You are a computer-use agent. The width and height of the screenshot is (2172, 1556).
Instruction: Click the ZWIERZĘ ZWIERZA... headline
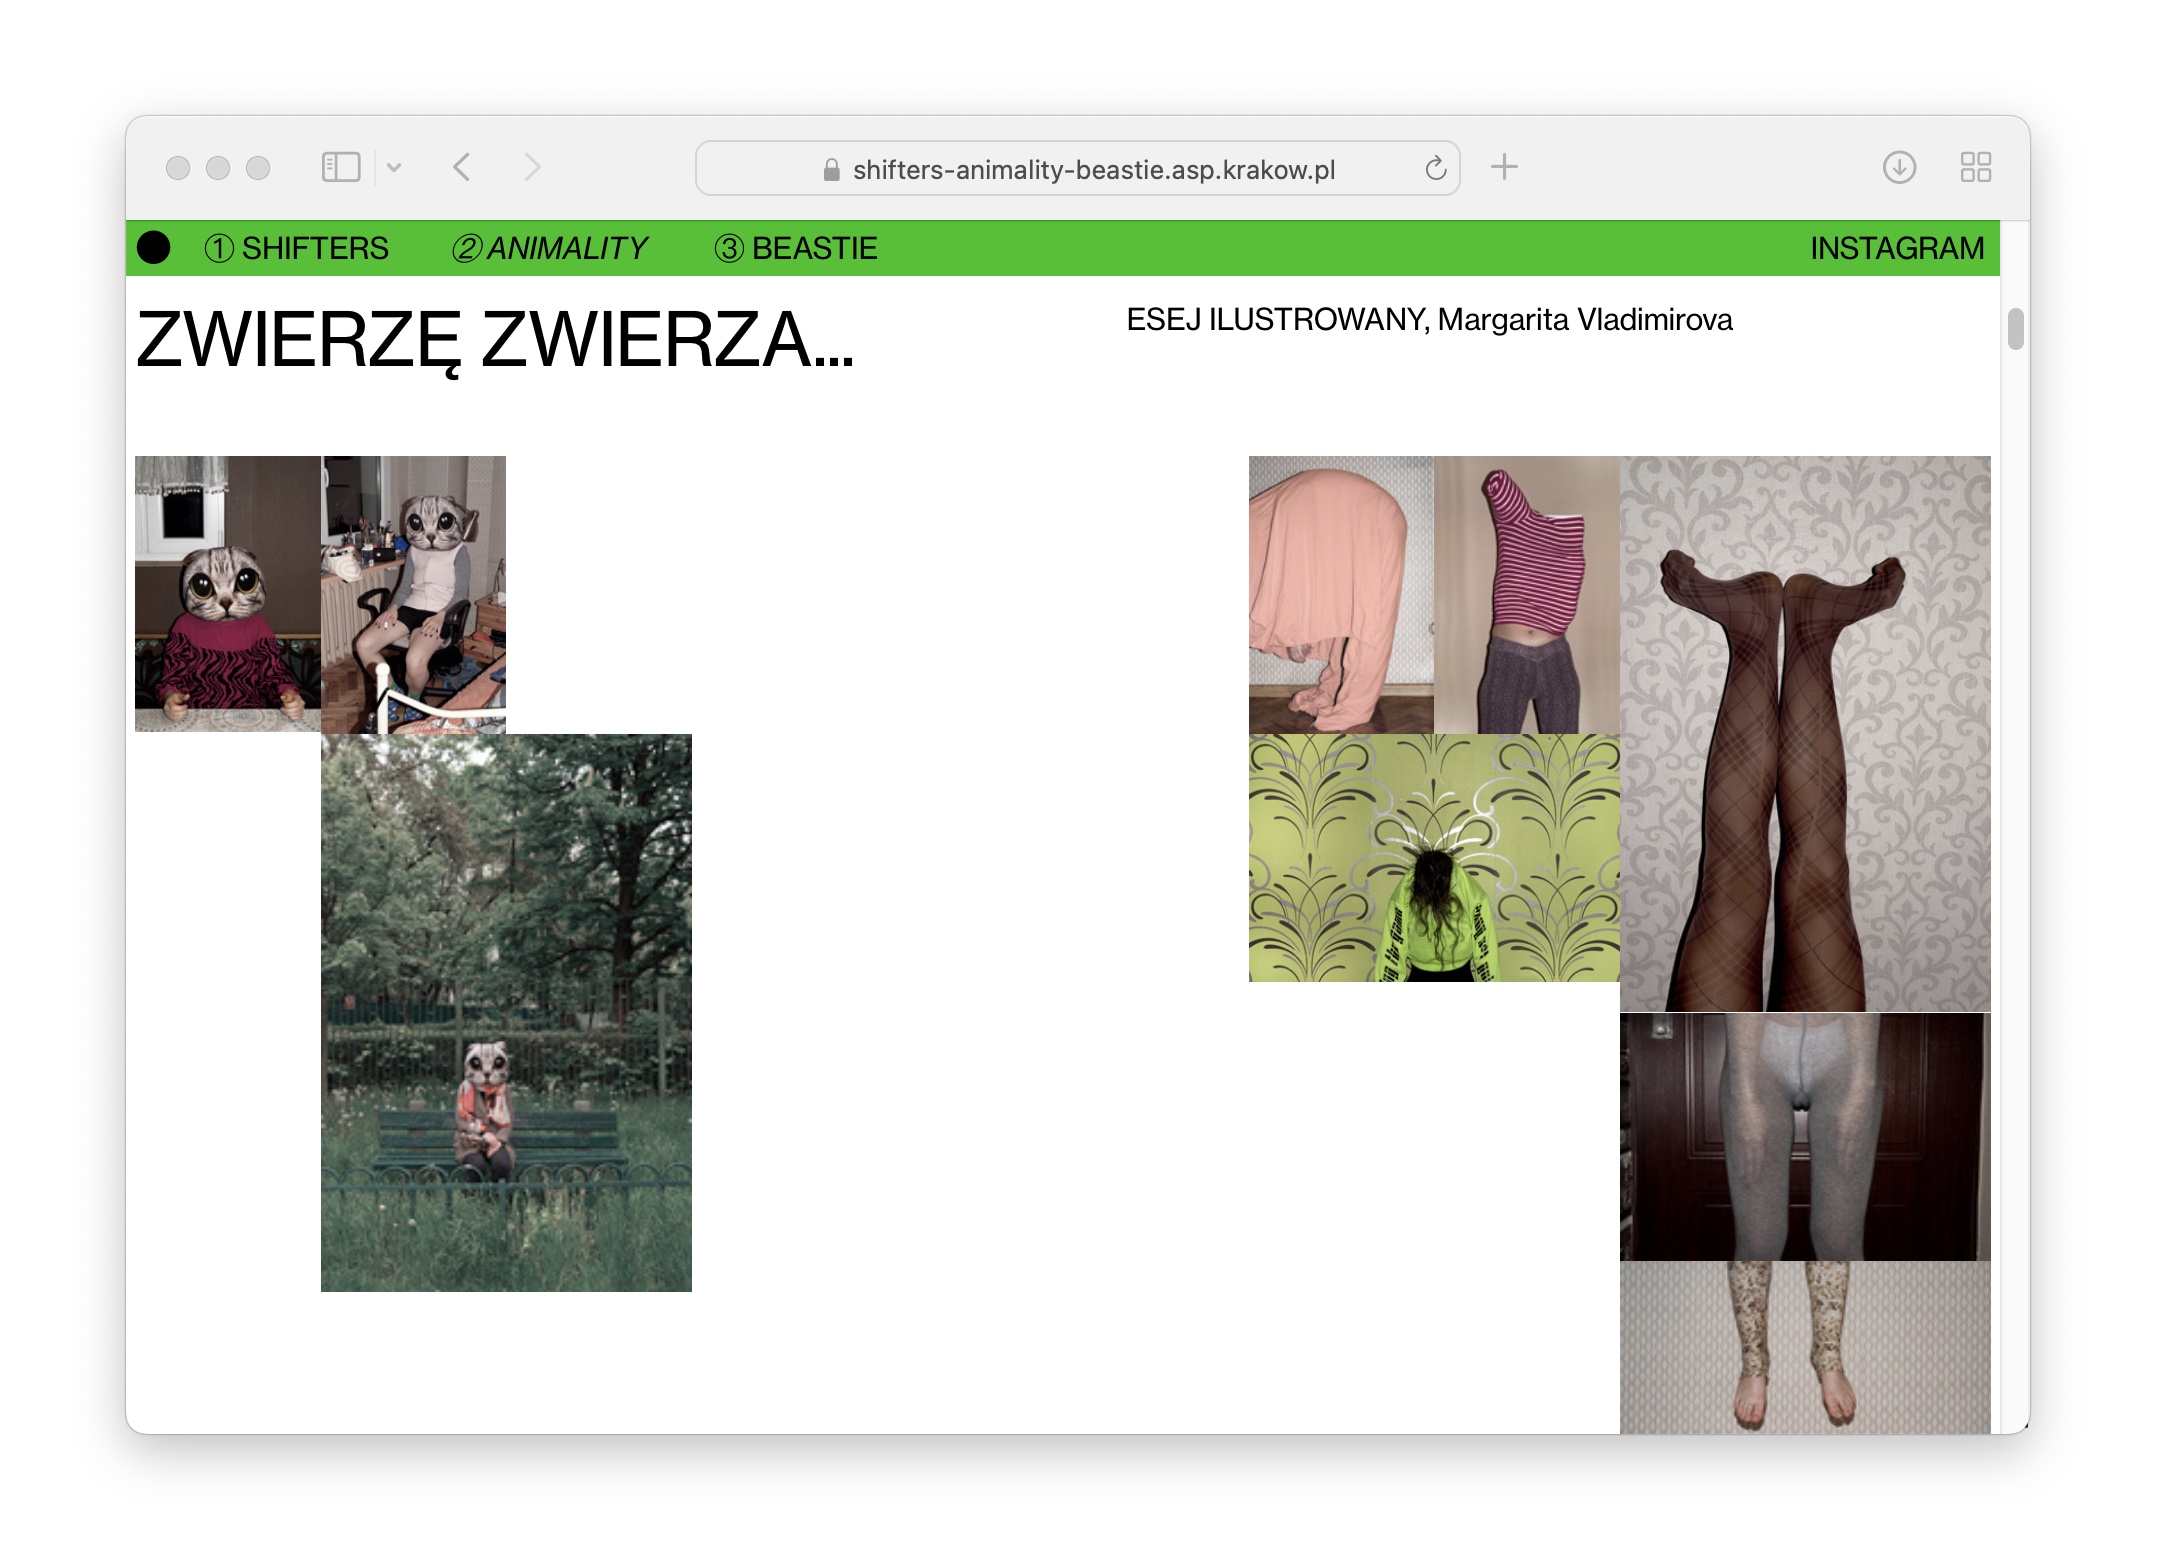coord(495,340)
